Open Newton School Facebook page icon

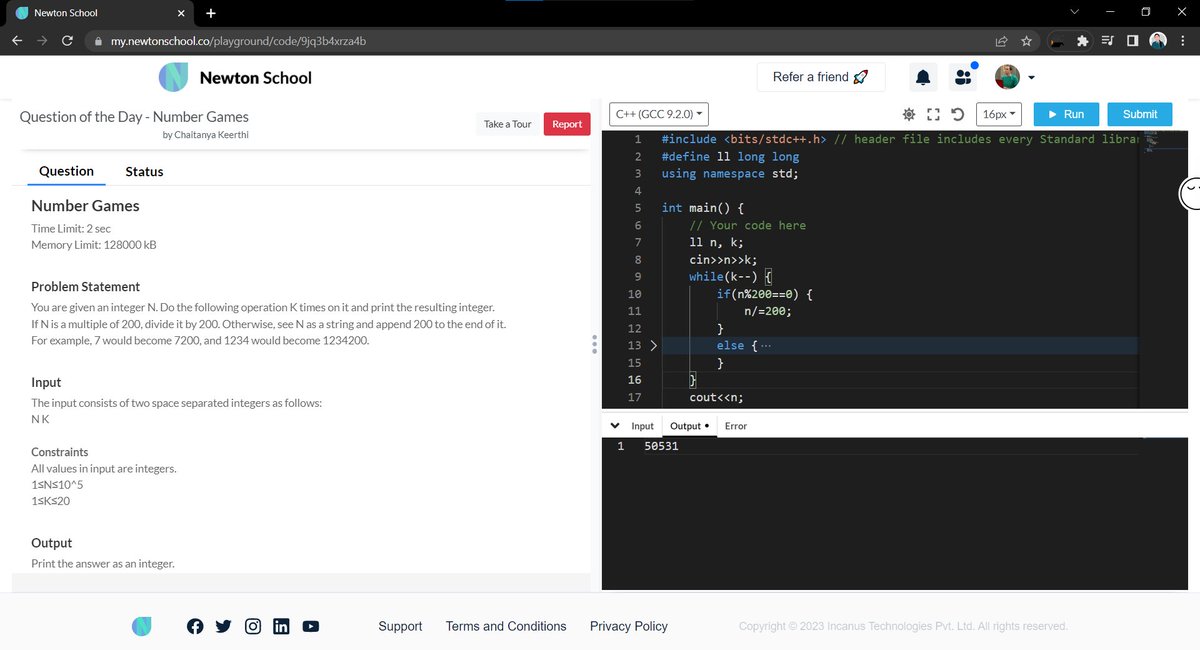point(195,626)
